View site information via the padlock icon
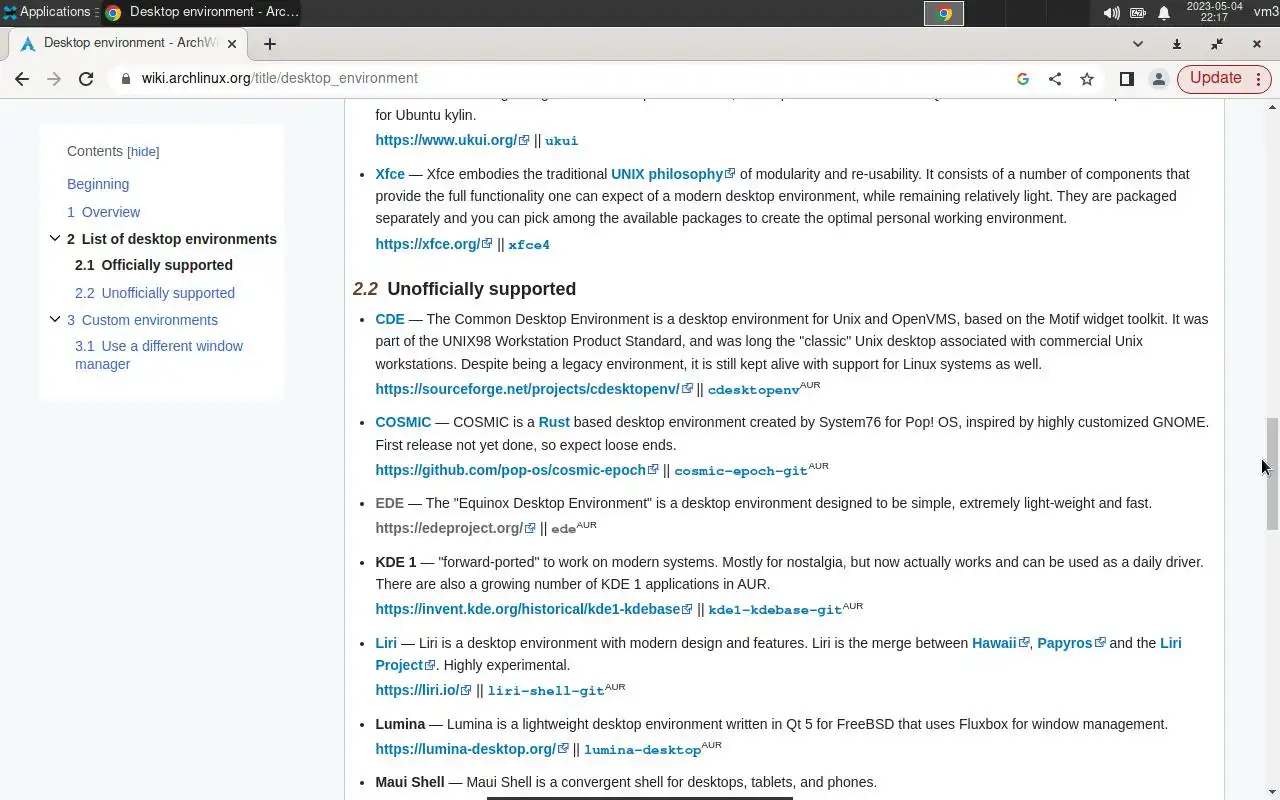1280x800 pixels. [x=125, y=79]
